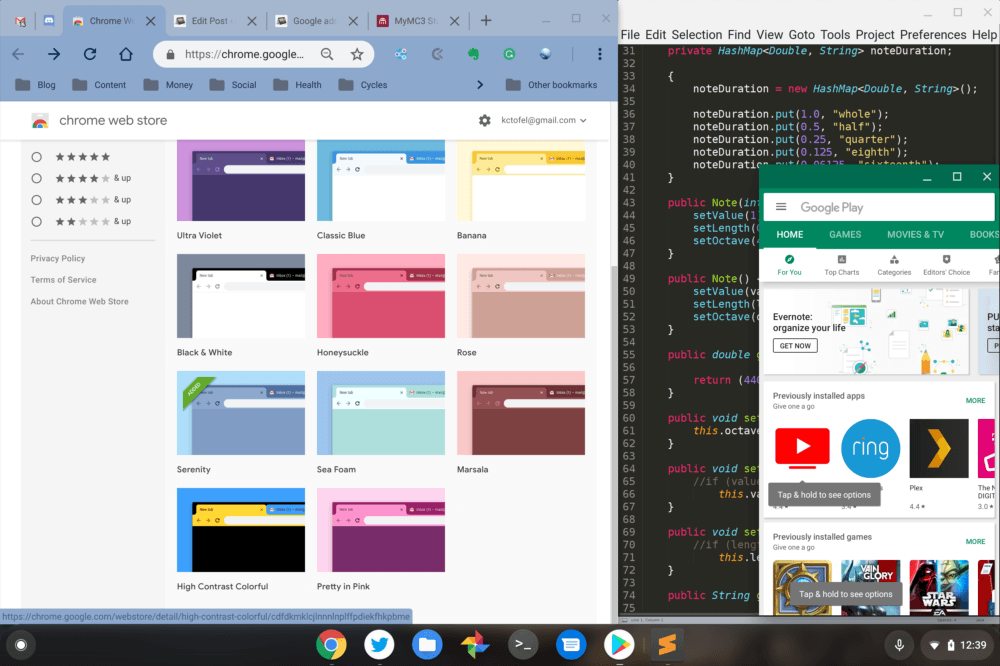1000x666 pixels.
Task: Click the Chrome back arrow
Action: coord(18,54)
